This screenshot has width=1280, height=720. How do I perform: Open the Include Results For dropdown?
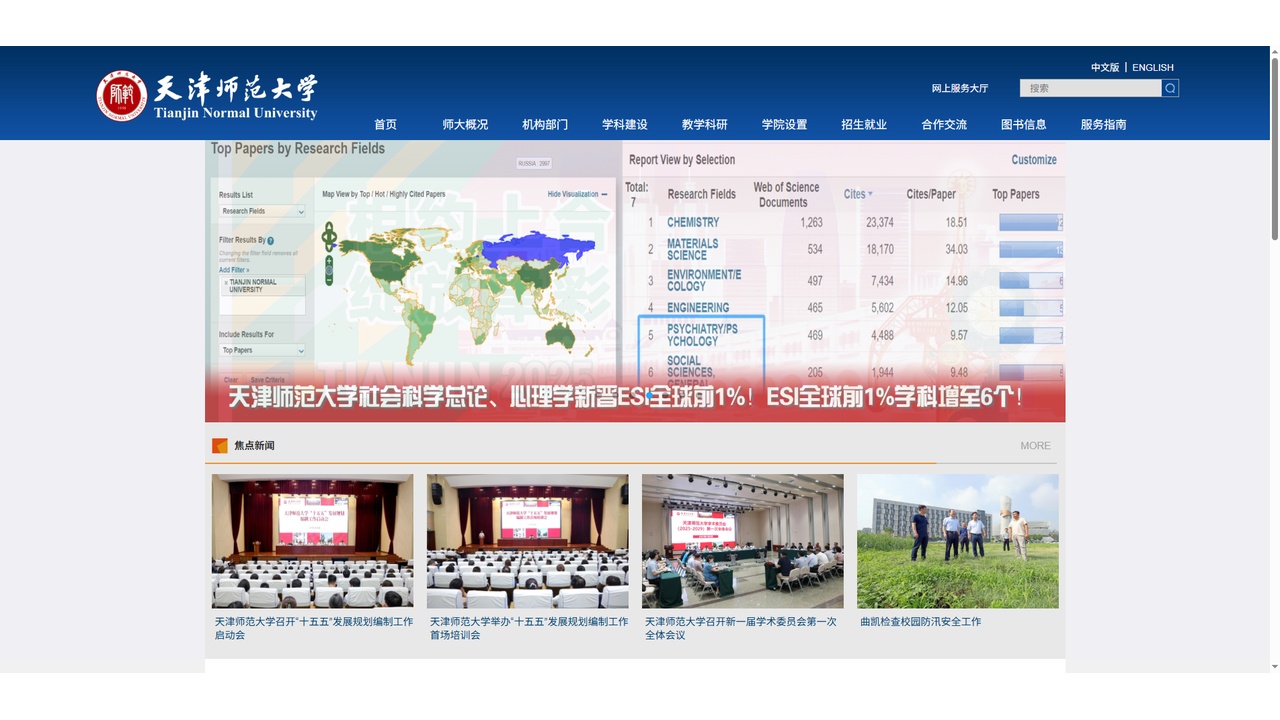[262, 350]
